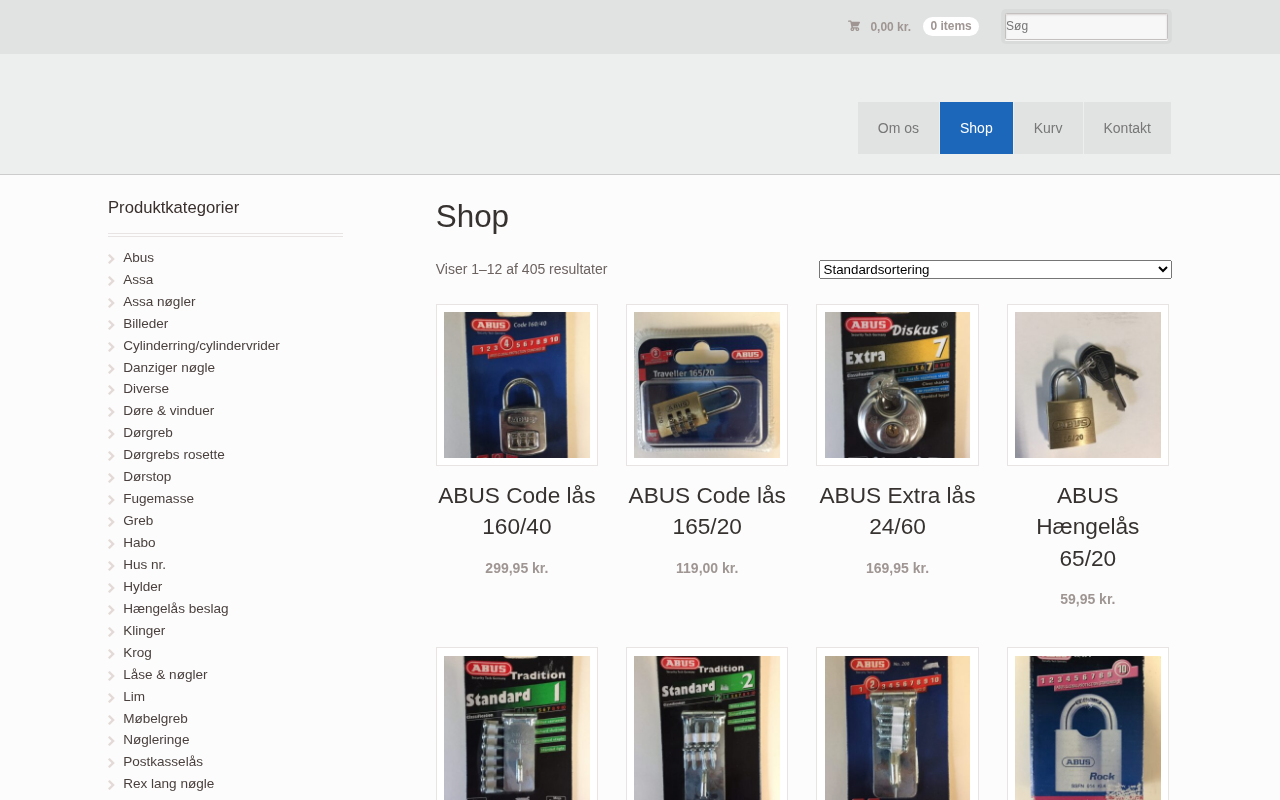Click the Shop page heading

point(472,217)
